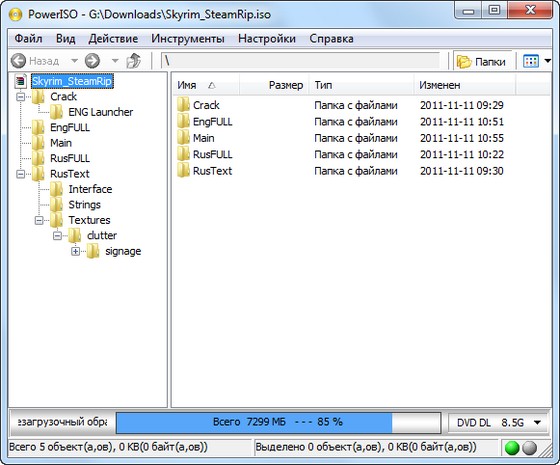Select RusText folder in the tree
This screenshot has height=465, width=560.
[70, 174]
